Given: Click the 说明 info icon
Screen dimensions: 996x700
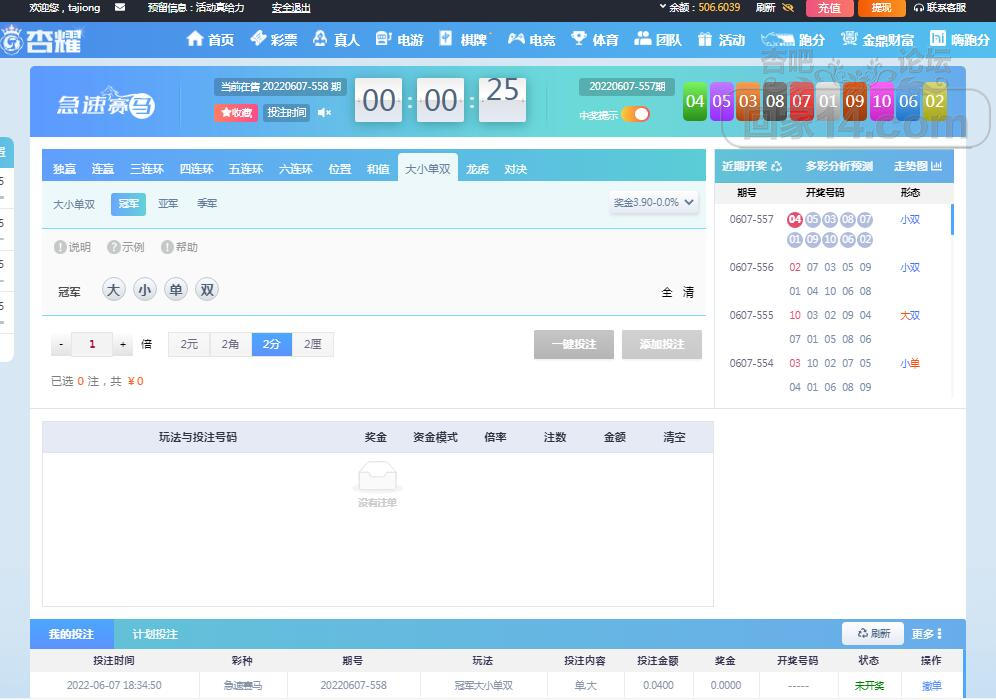Looking at the screenshot, I should (x=60, y=247).
